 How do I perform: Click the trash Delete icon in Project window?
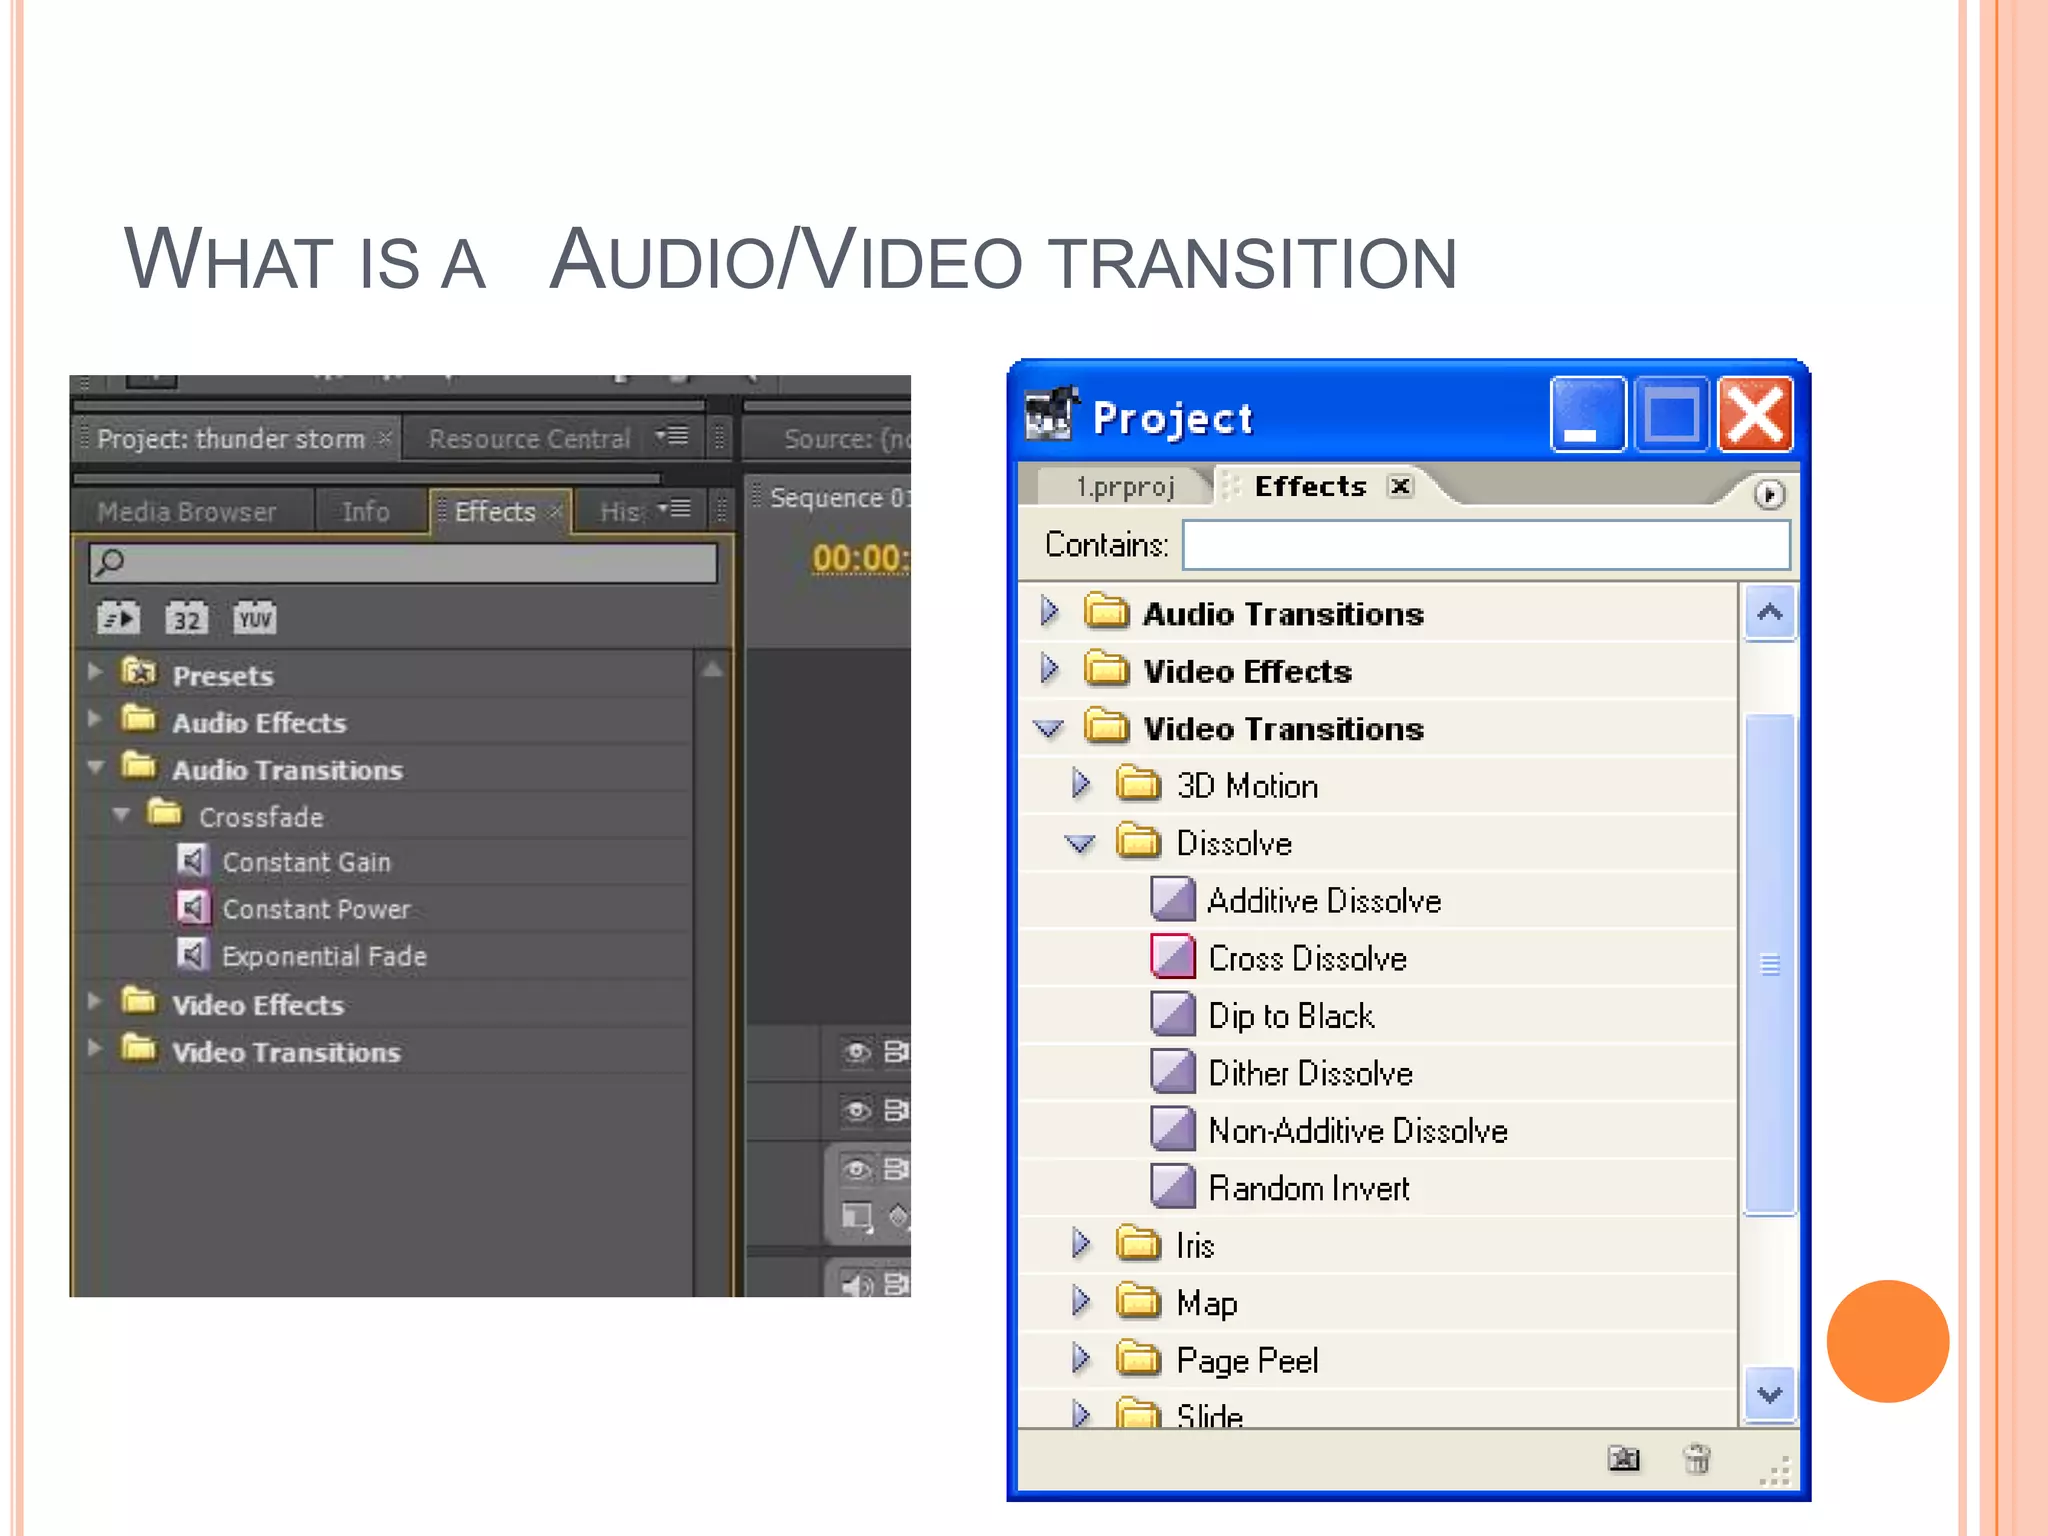click(1697, 1459)
